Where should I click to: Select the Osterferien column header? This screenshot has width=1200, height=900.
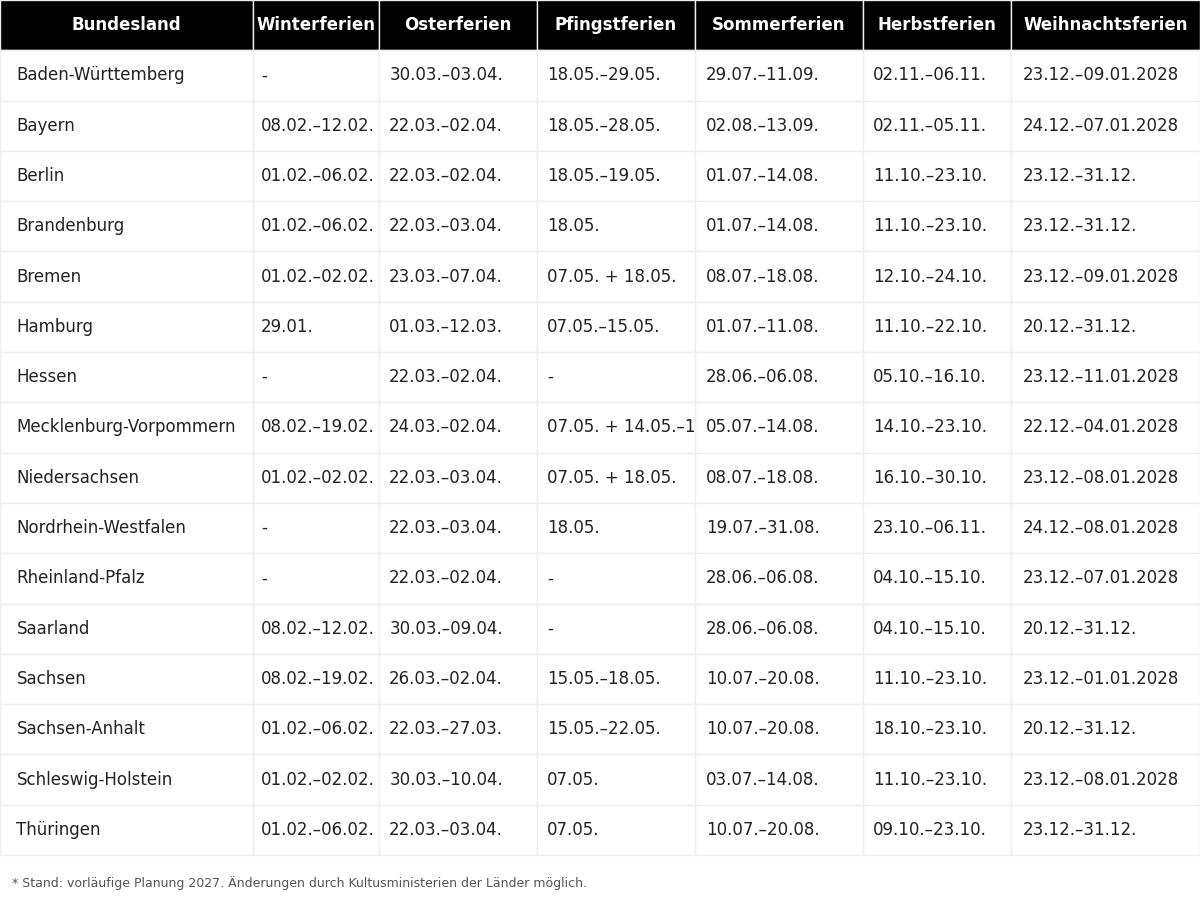tap(458, 25)
